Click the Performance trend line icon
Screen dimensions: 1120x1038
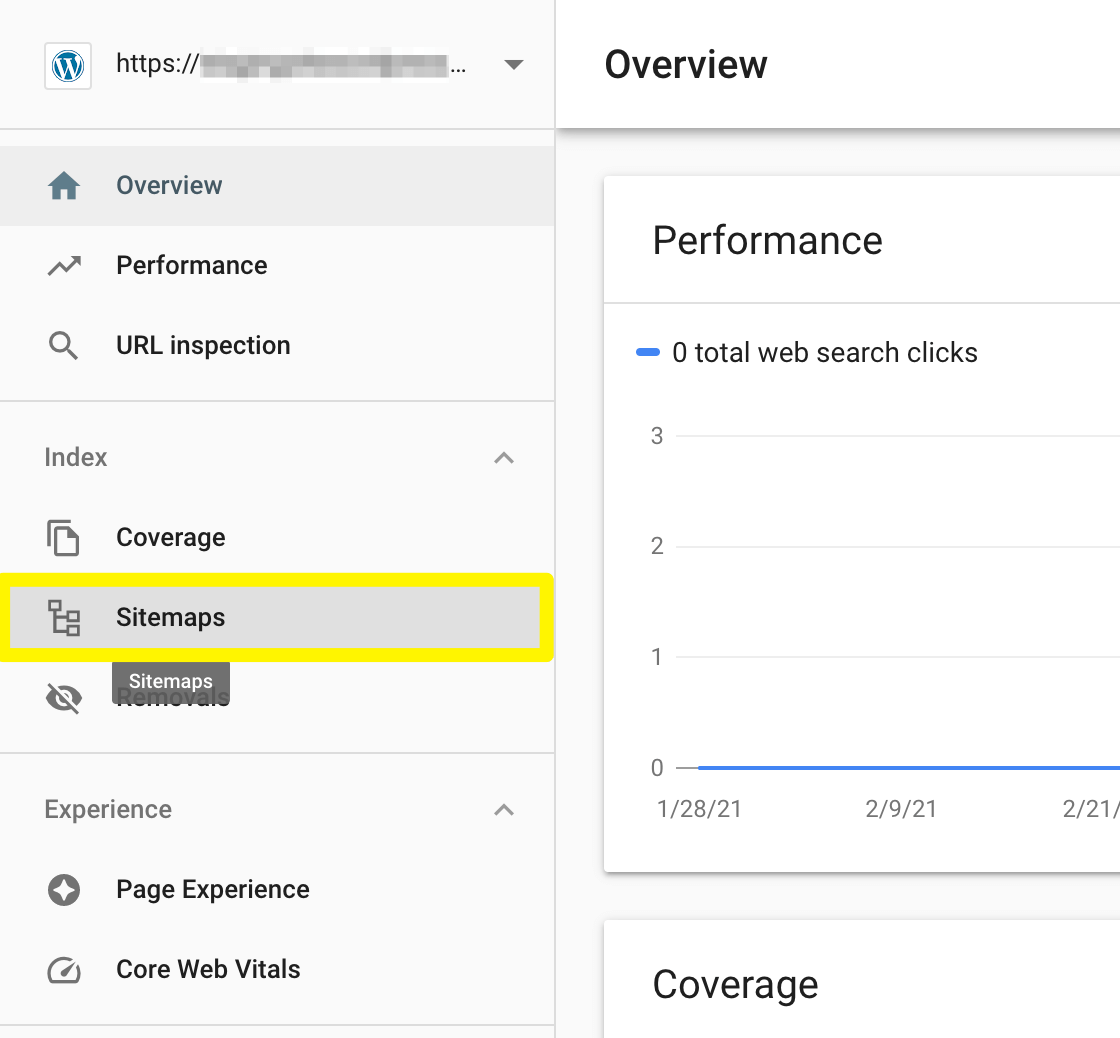click(64, 266)
